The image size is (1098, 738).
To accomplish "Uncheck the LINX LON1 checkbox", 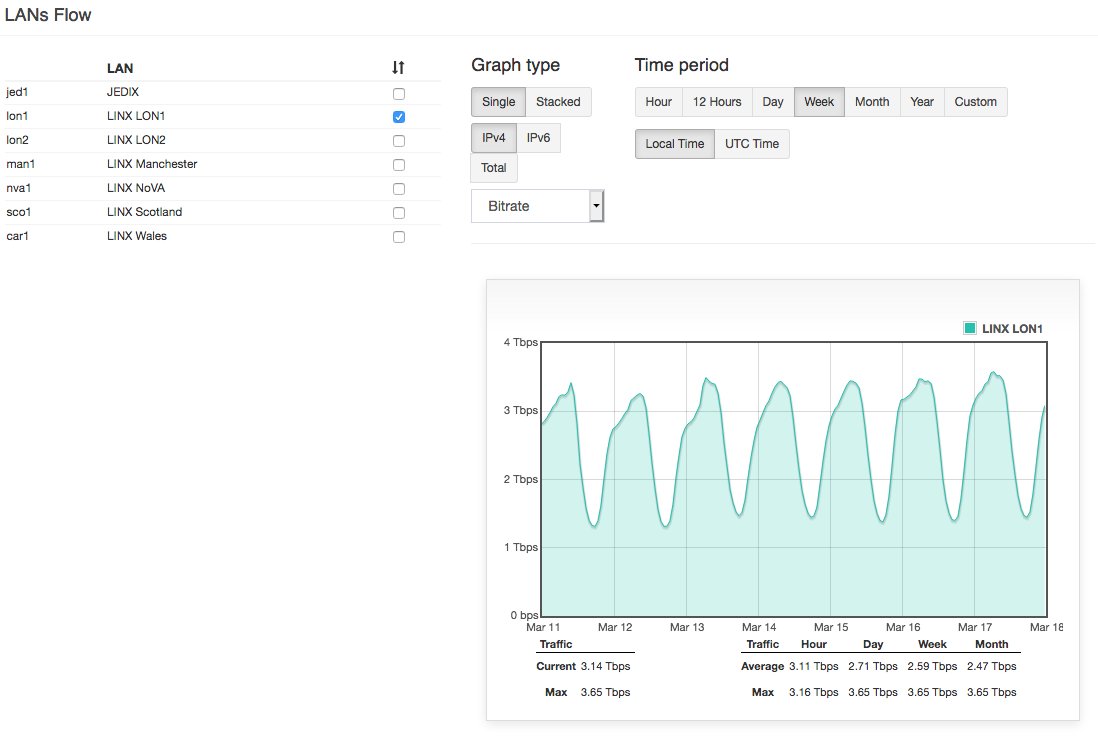I will point(398,117).
